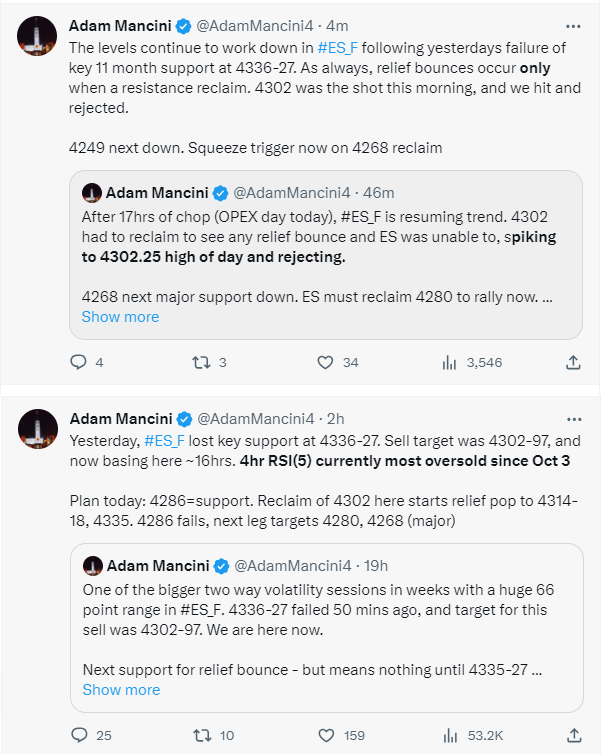Open Adam Mancini's avatar on first tweet
602x754 pixels.
[37, 36]
